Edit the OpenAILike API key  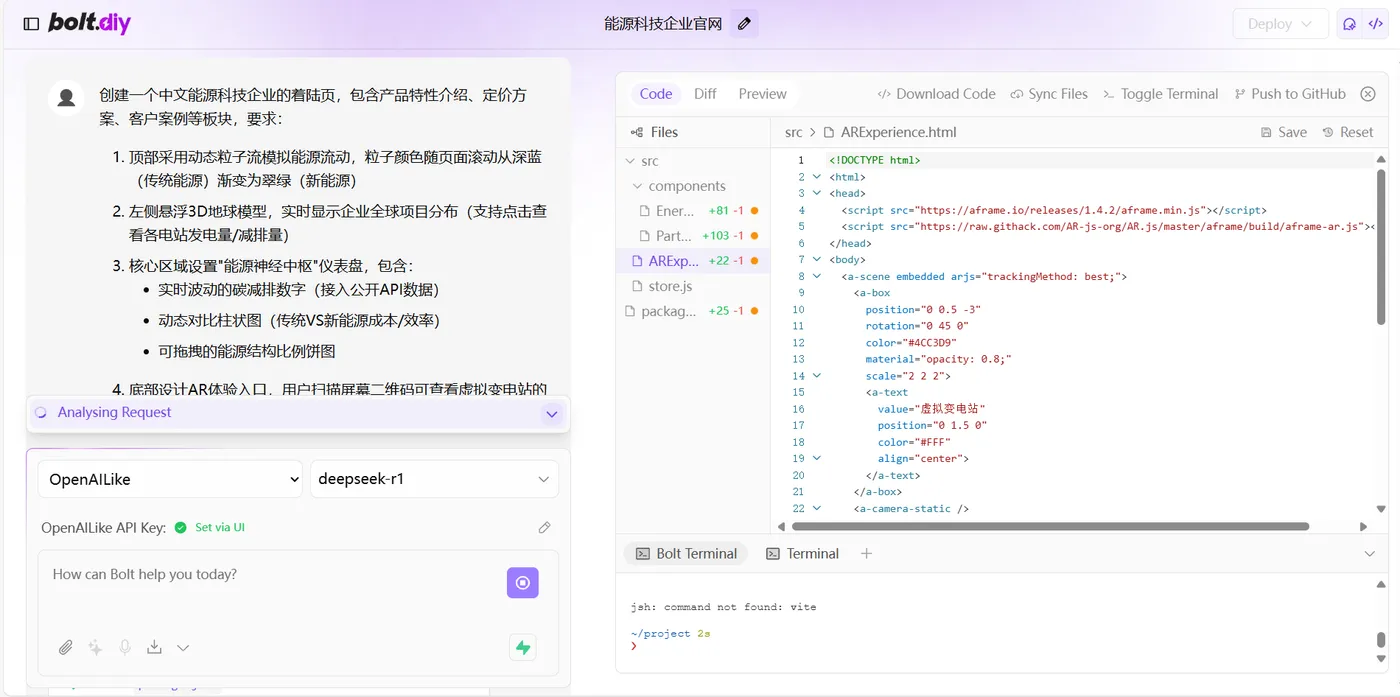click(x=545, y=528)
